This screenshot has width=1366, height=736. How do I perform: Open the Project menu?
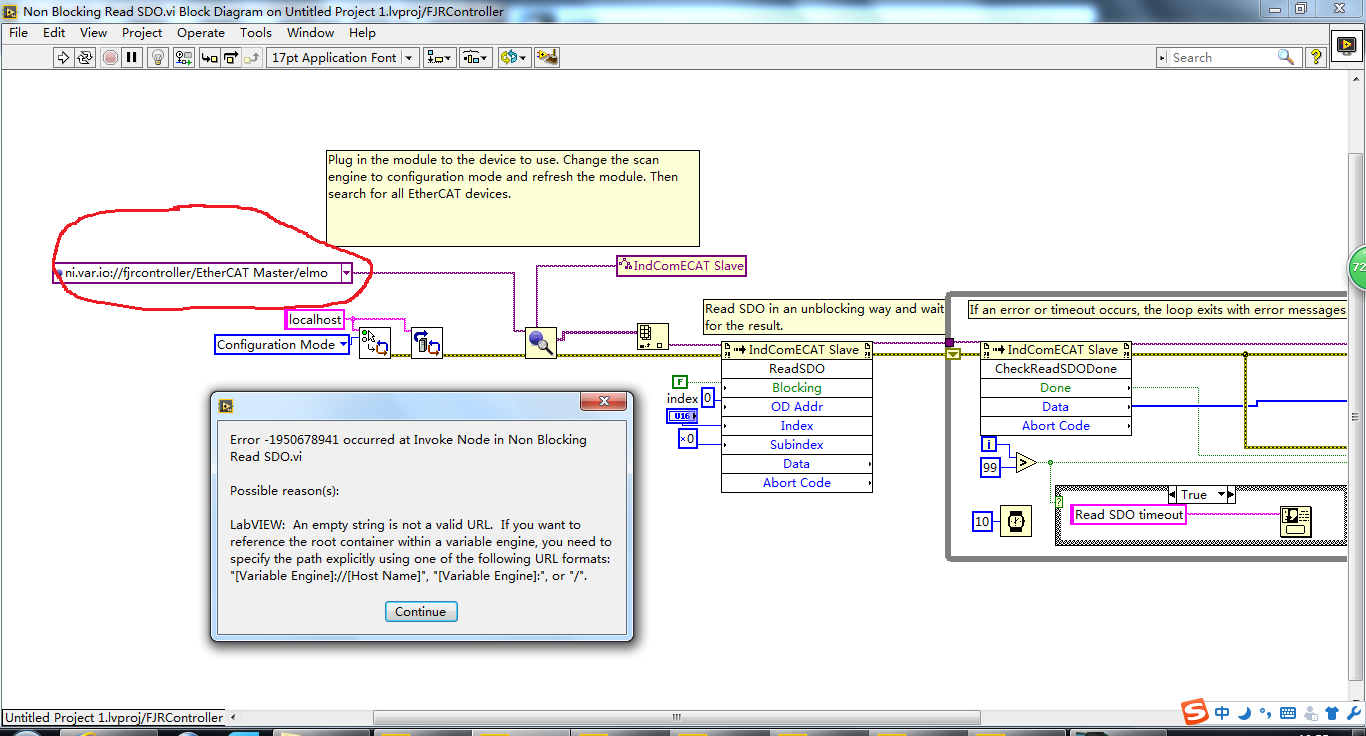[x=142, y=33]
